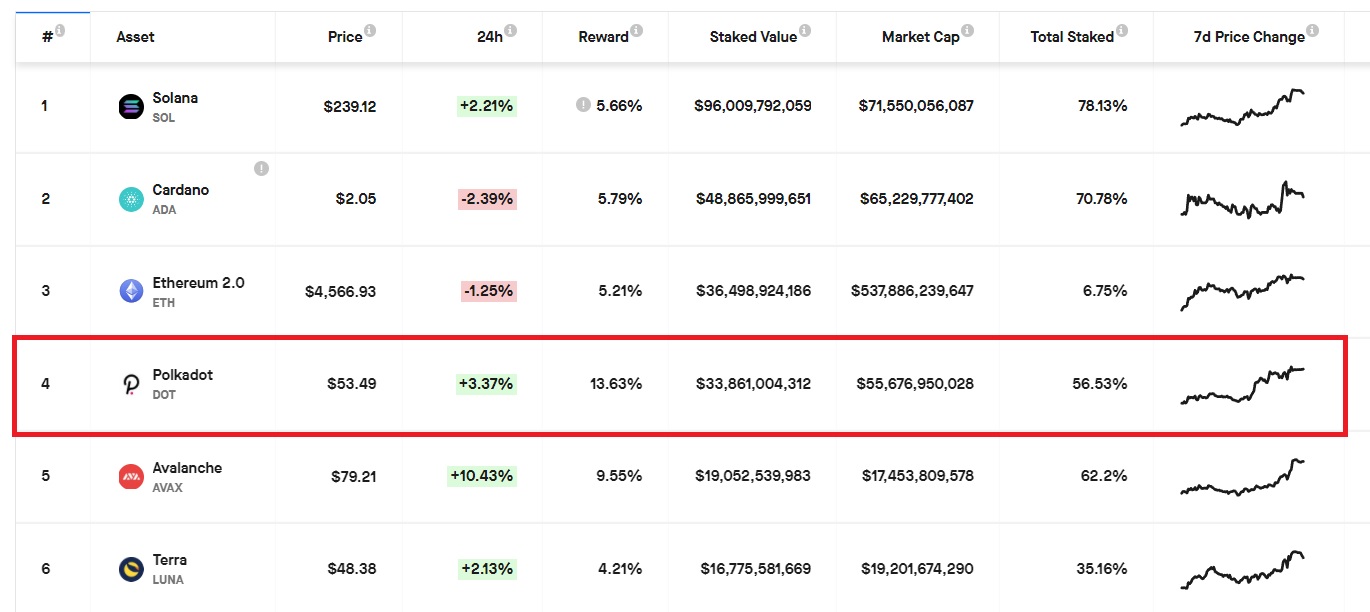The image size is (1370, 612).
Task: View Avalanche's 7d price change sparkline
Action: click(1243, 477)
